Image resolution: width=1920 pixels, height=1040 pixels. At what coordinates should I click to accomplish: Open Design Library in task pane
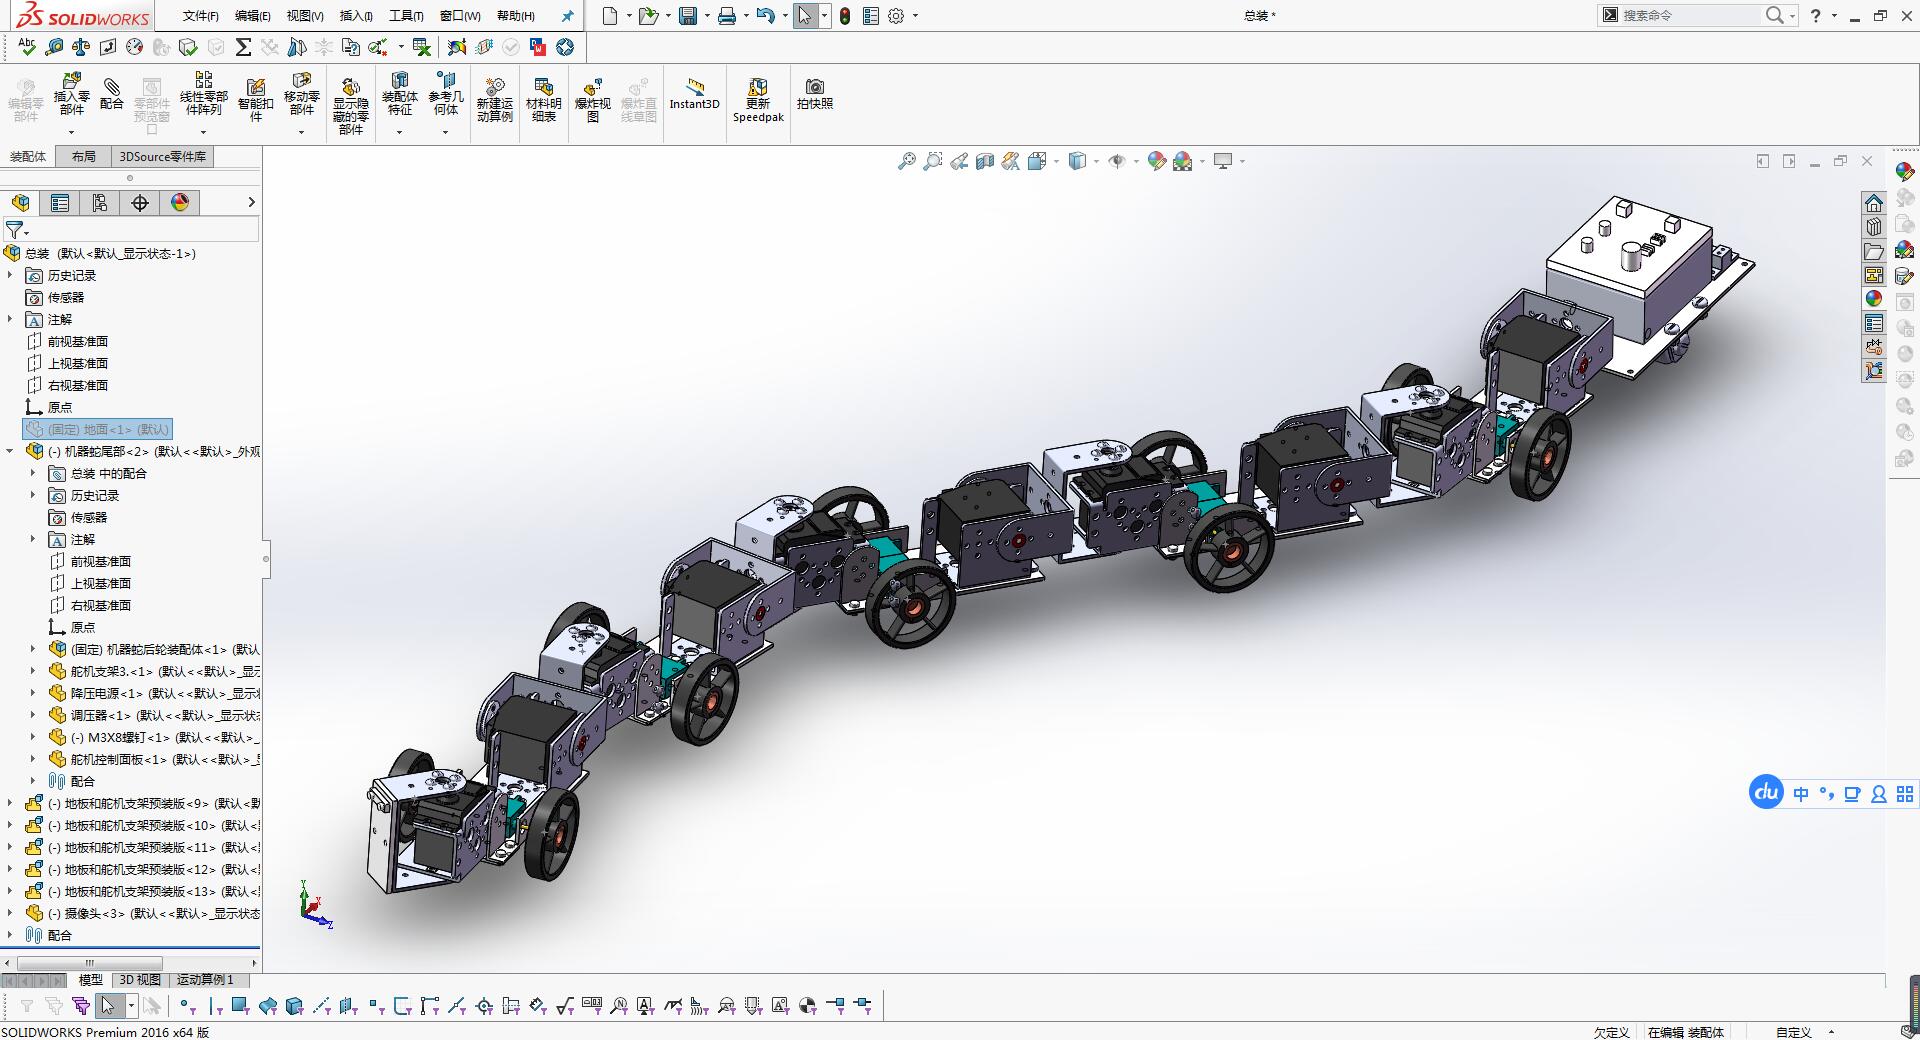(x=1874, y=227)
